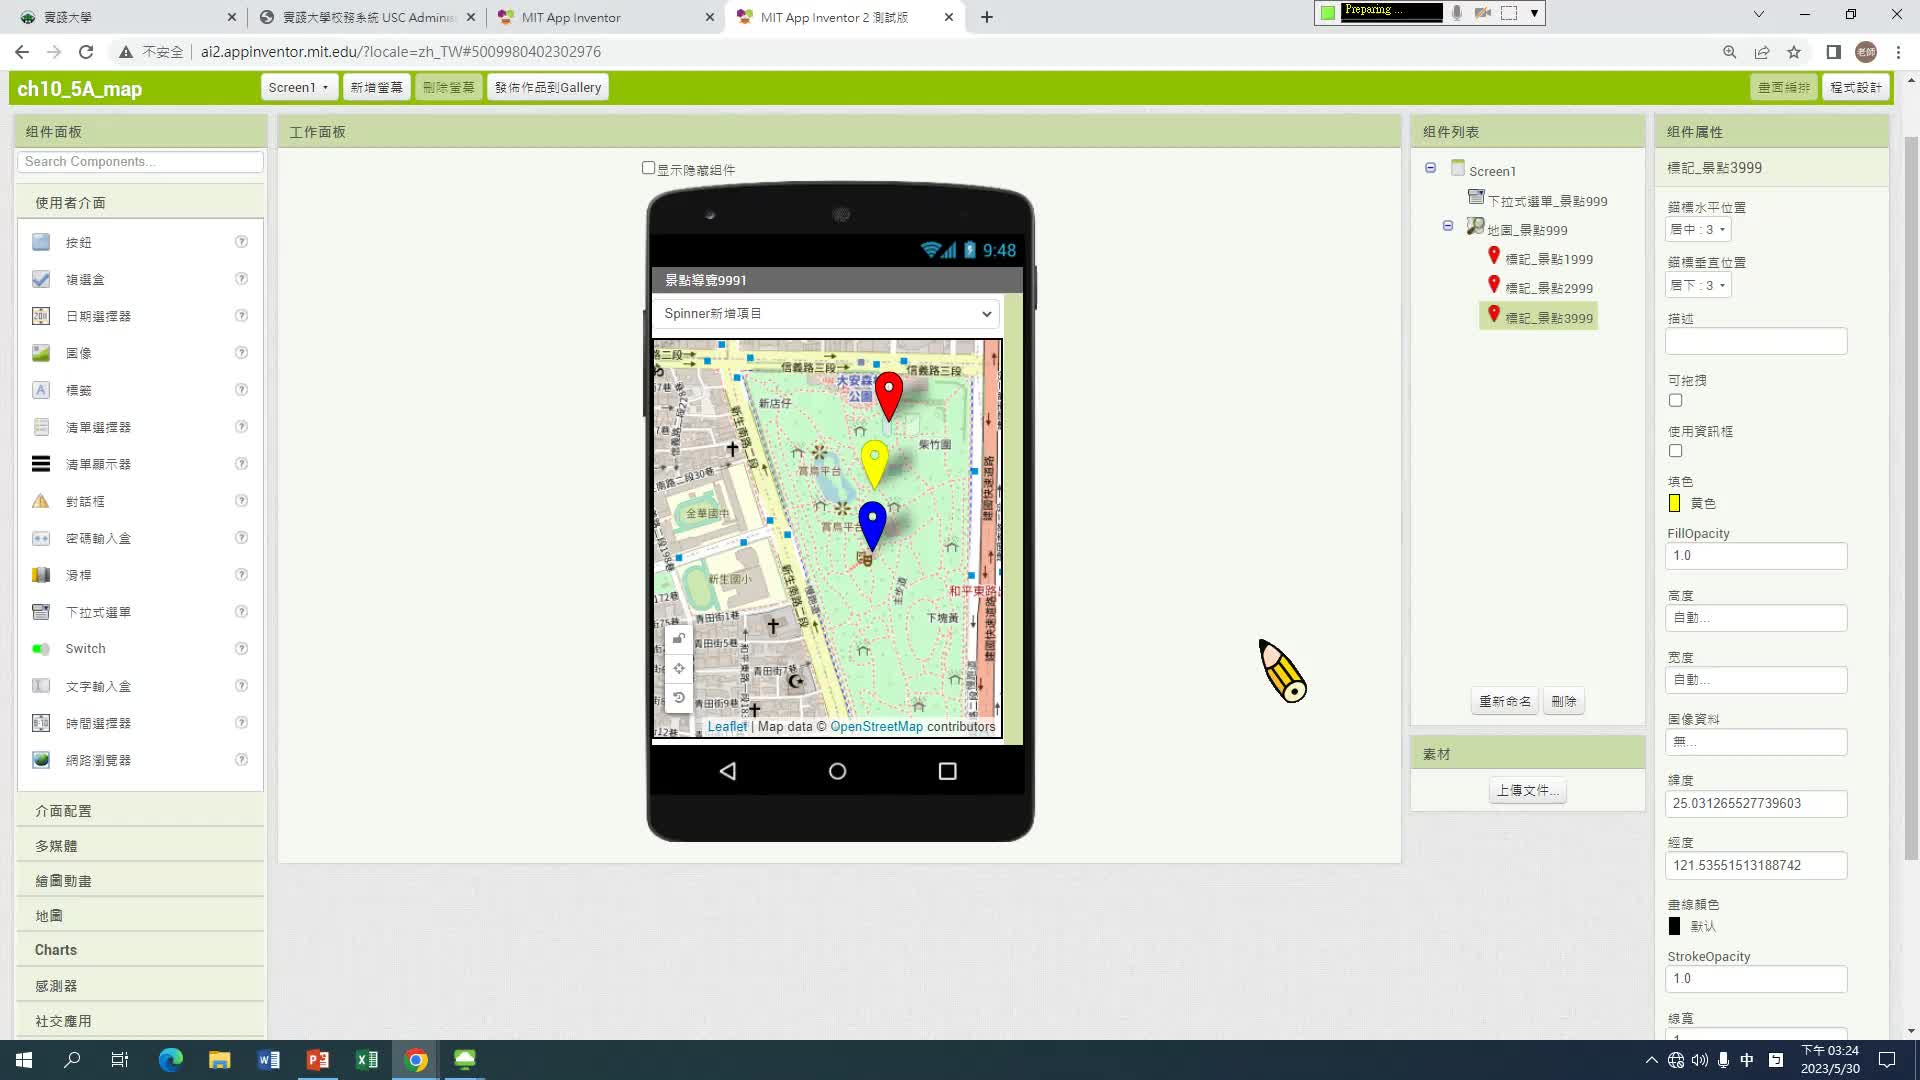Expand the Charts palette section
The width and height of the screenshot is (1920, 1080).
coord(140,950)
